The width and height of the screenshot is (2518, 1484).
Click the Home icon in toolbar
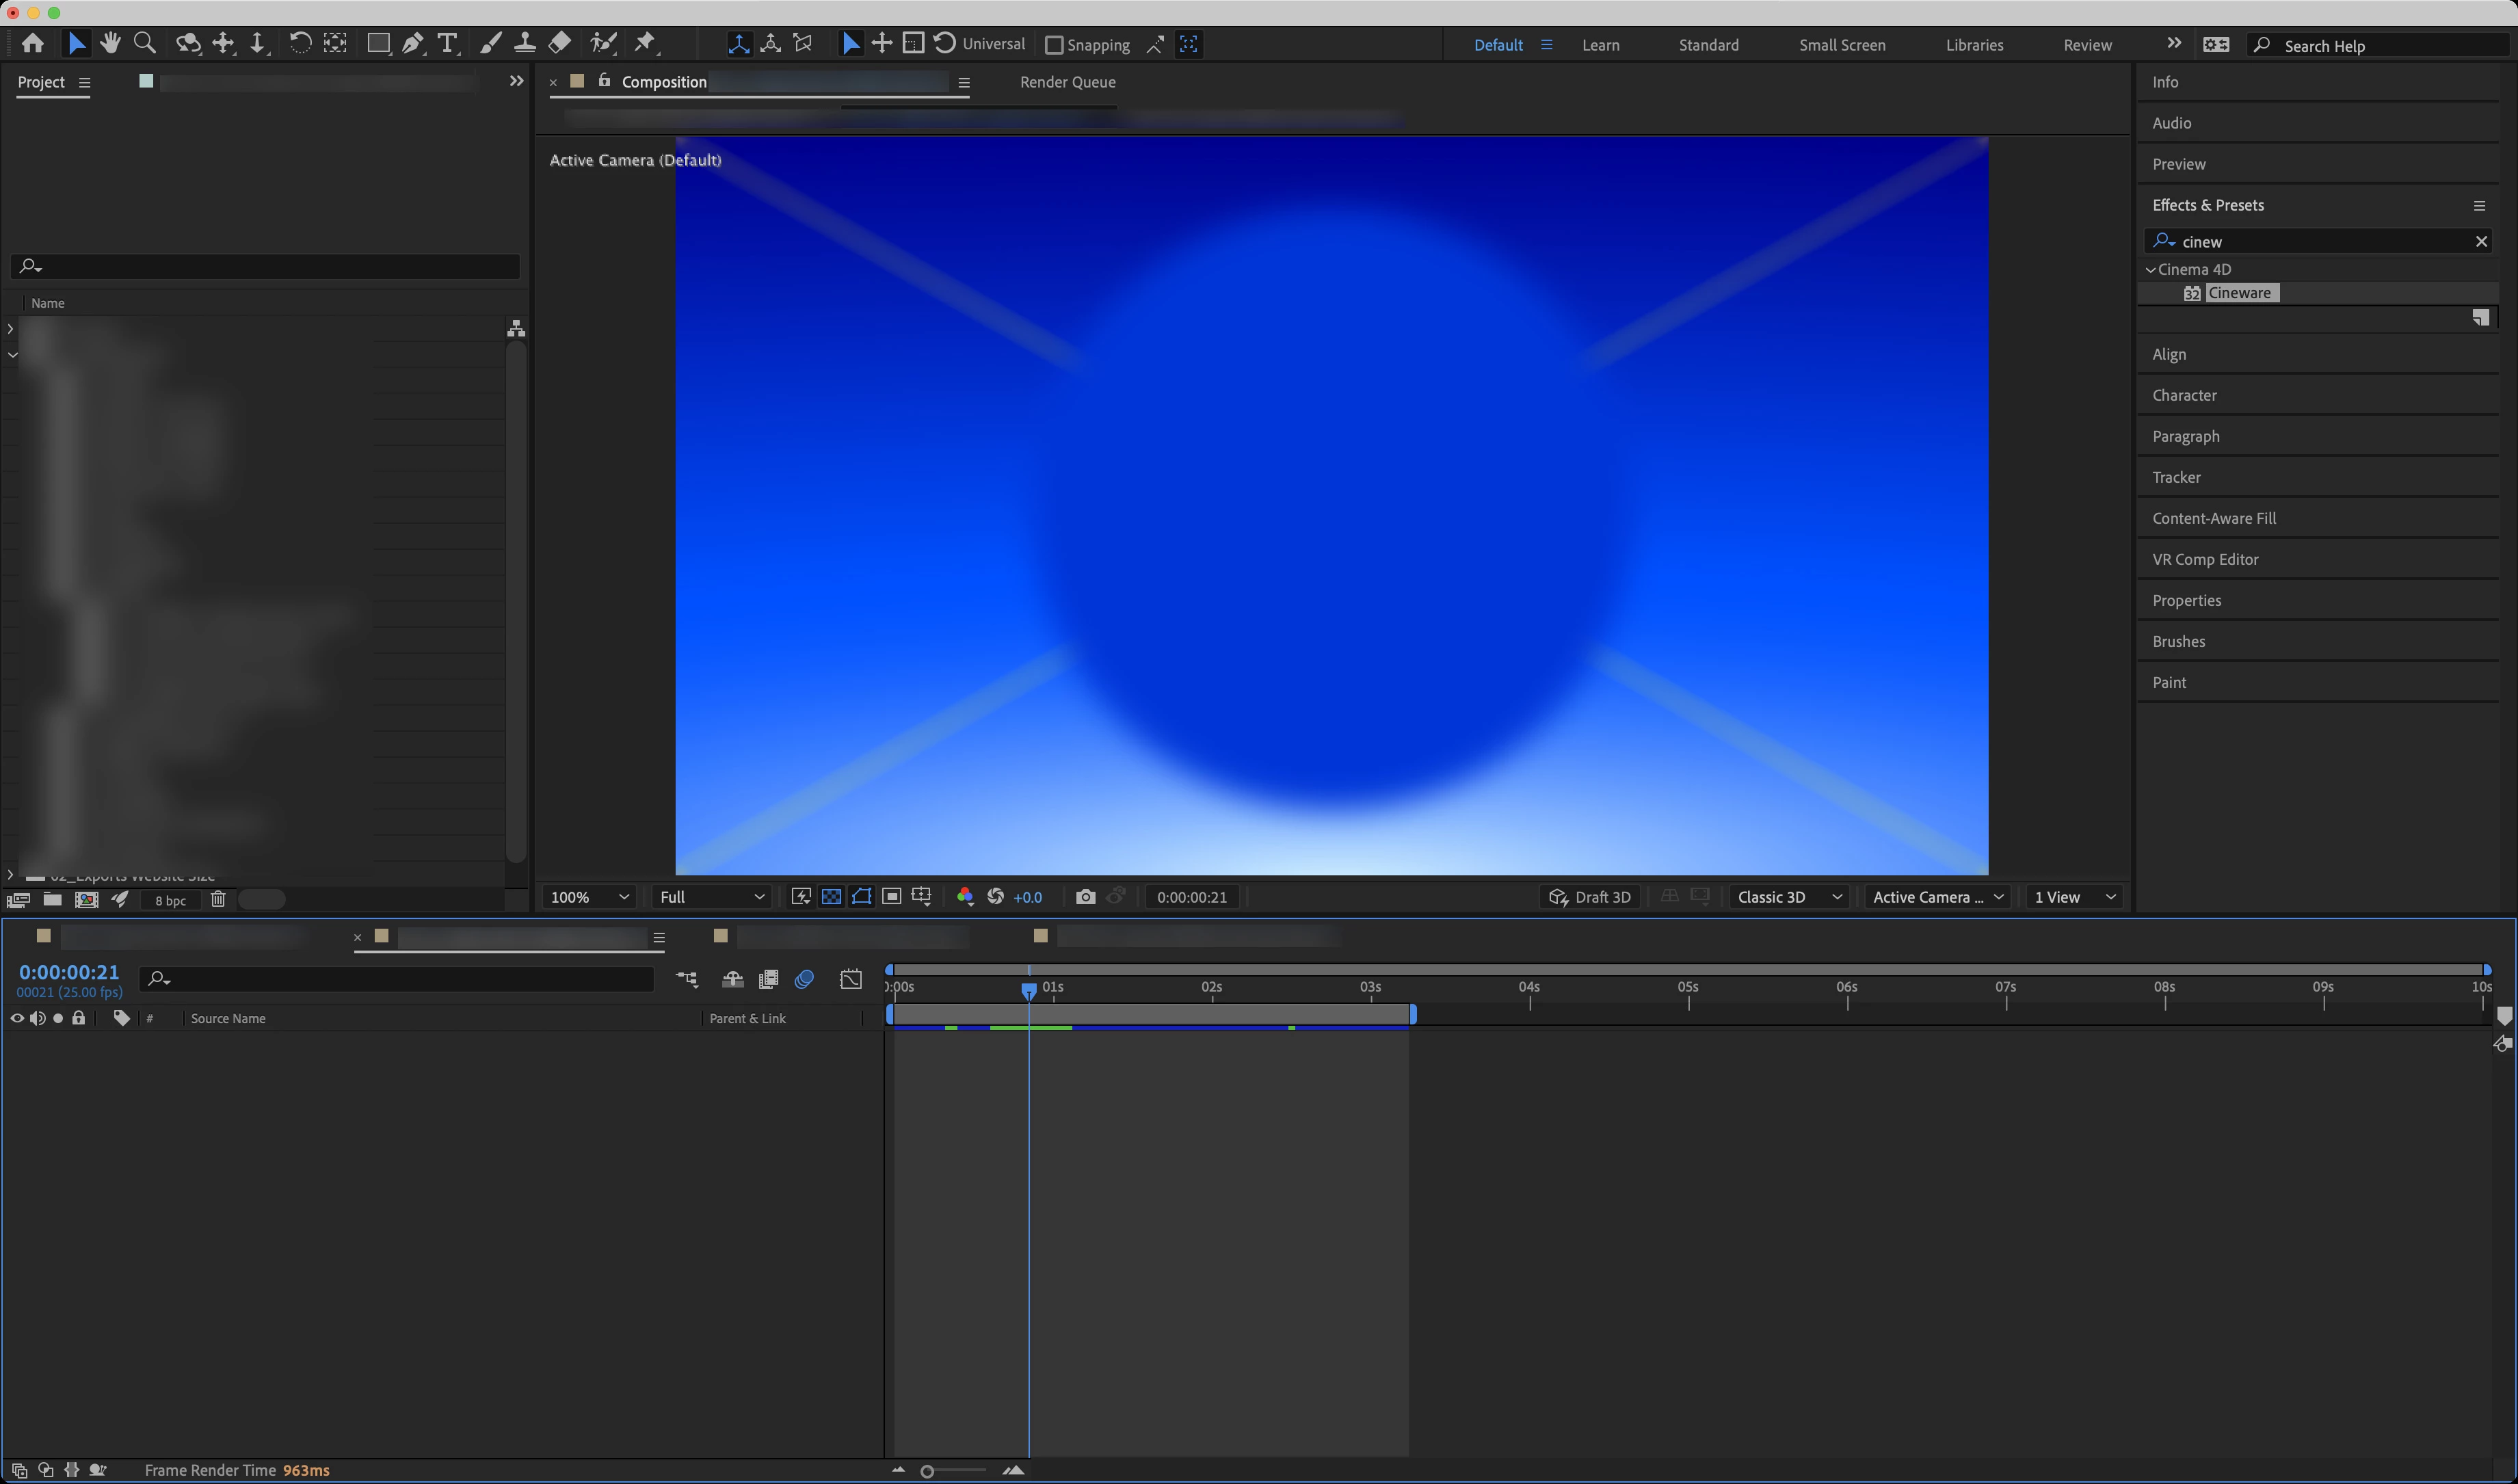[33, 43]
